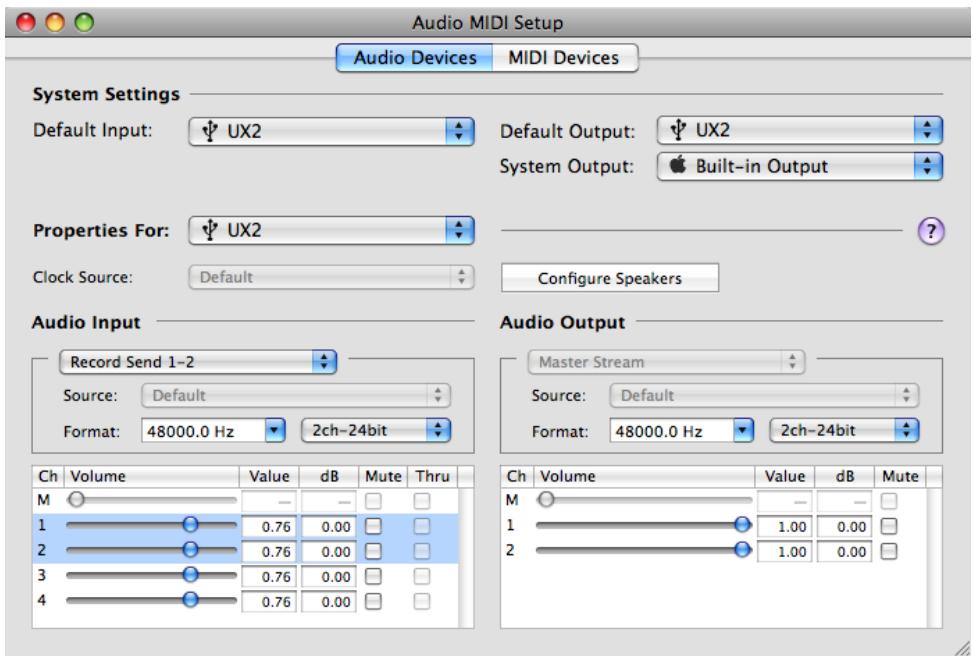Mute output channel 1
973x656 pixels.
point(889,526)
